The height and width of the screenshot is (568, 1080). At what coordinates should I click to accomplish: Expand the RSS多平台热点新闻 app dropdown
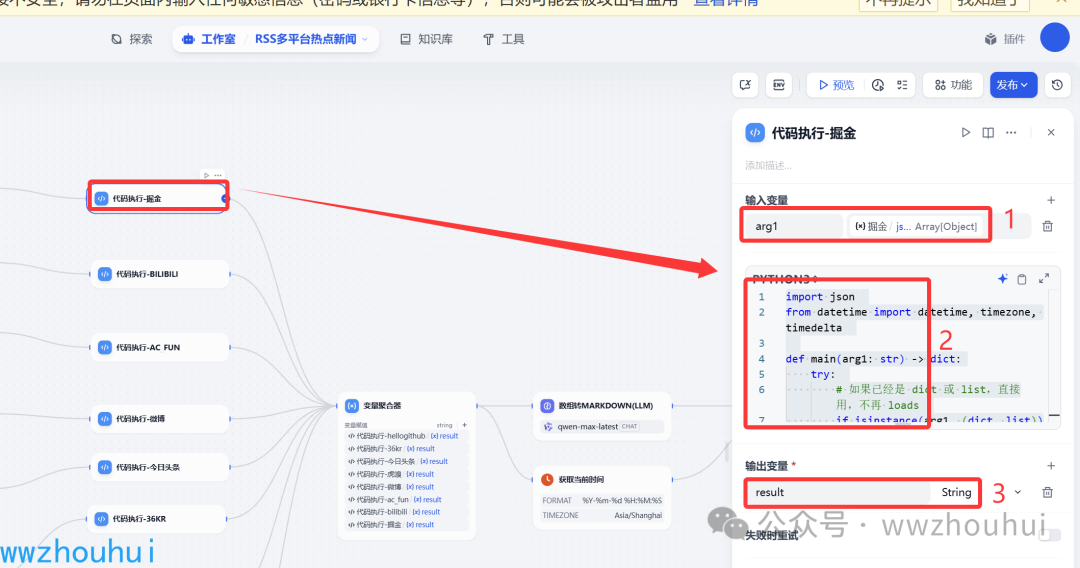(x=311, y=39)
